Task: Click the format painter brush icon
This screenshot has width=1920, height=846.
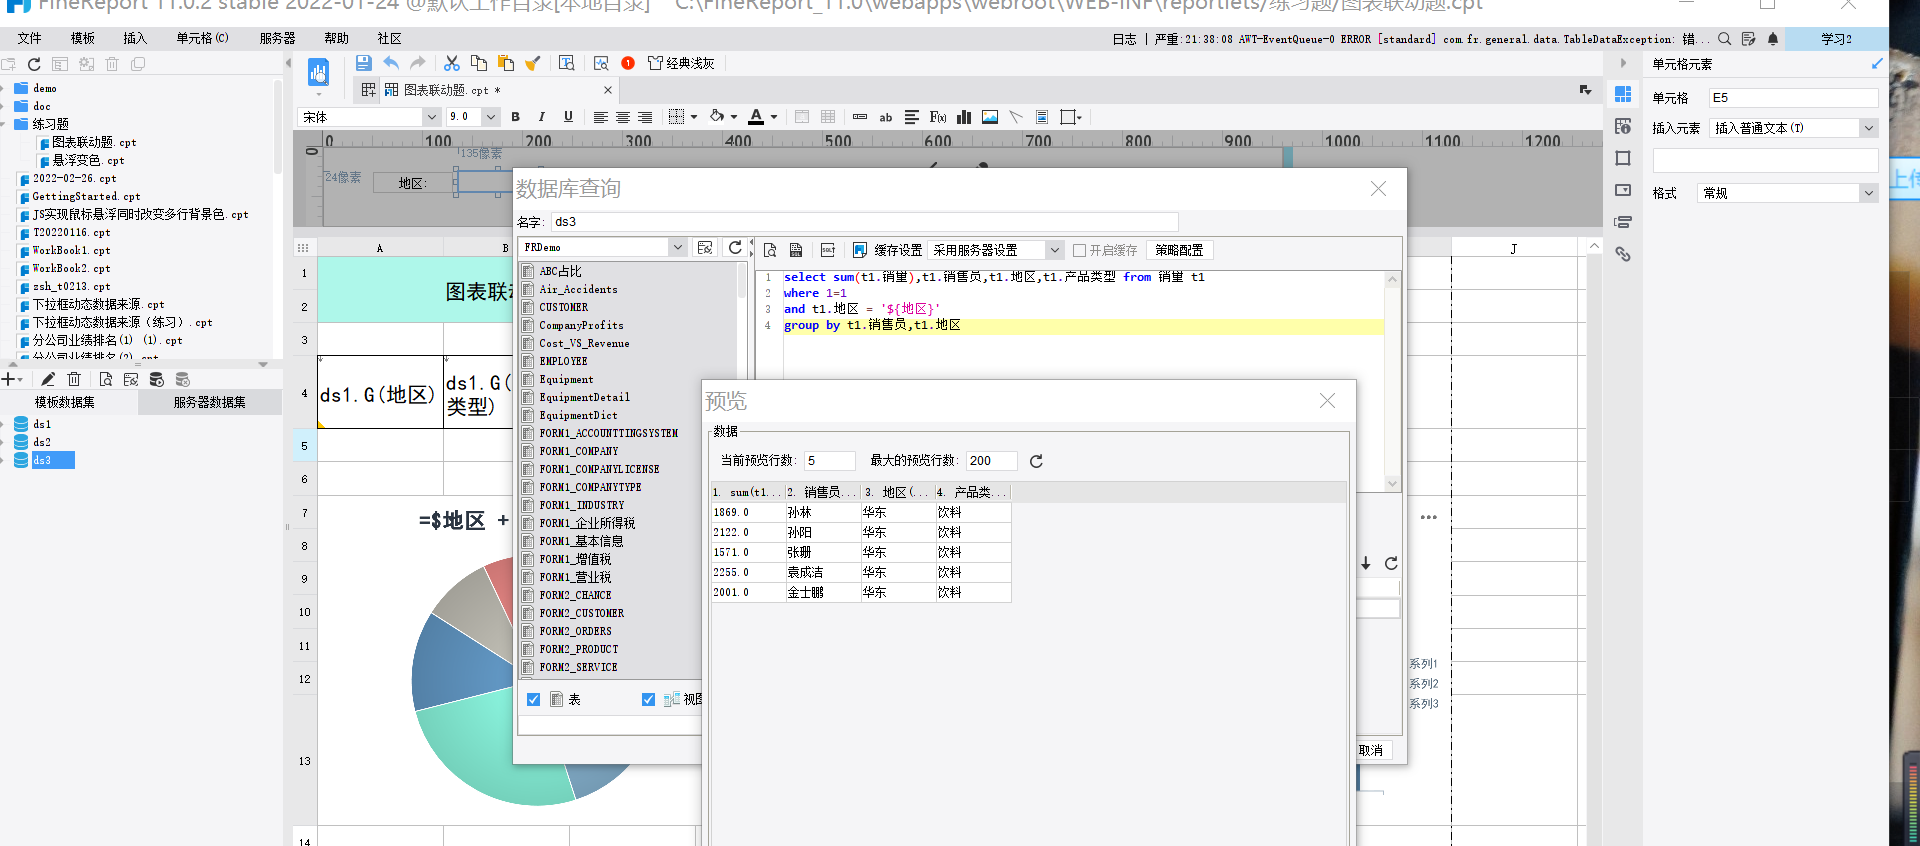Action: [x=533, y=63]
